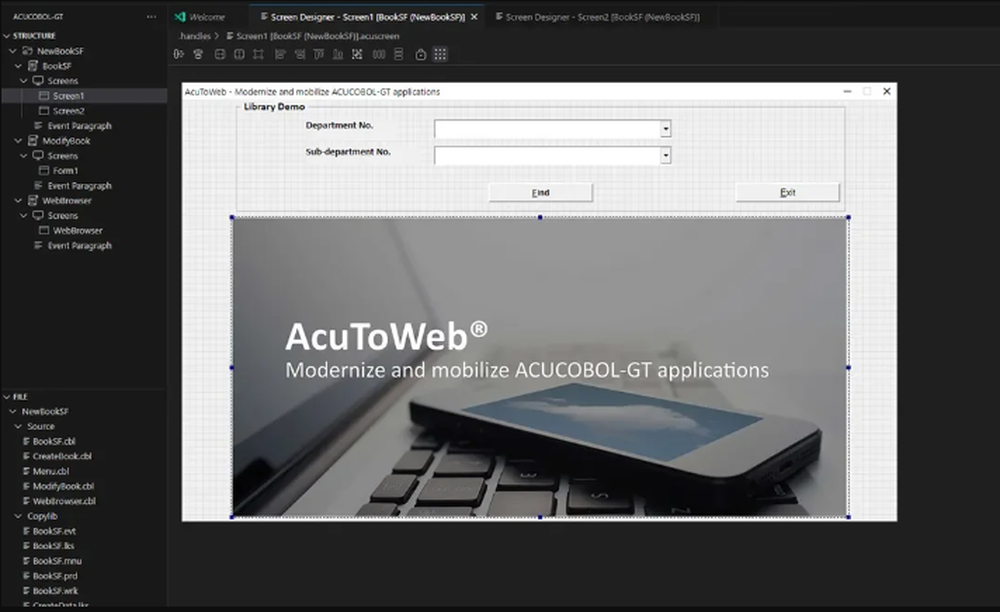Collapse the Copylib folder
1000x612 pixels.
(18, 516)
